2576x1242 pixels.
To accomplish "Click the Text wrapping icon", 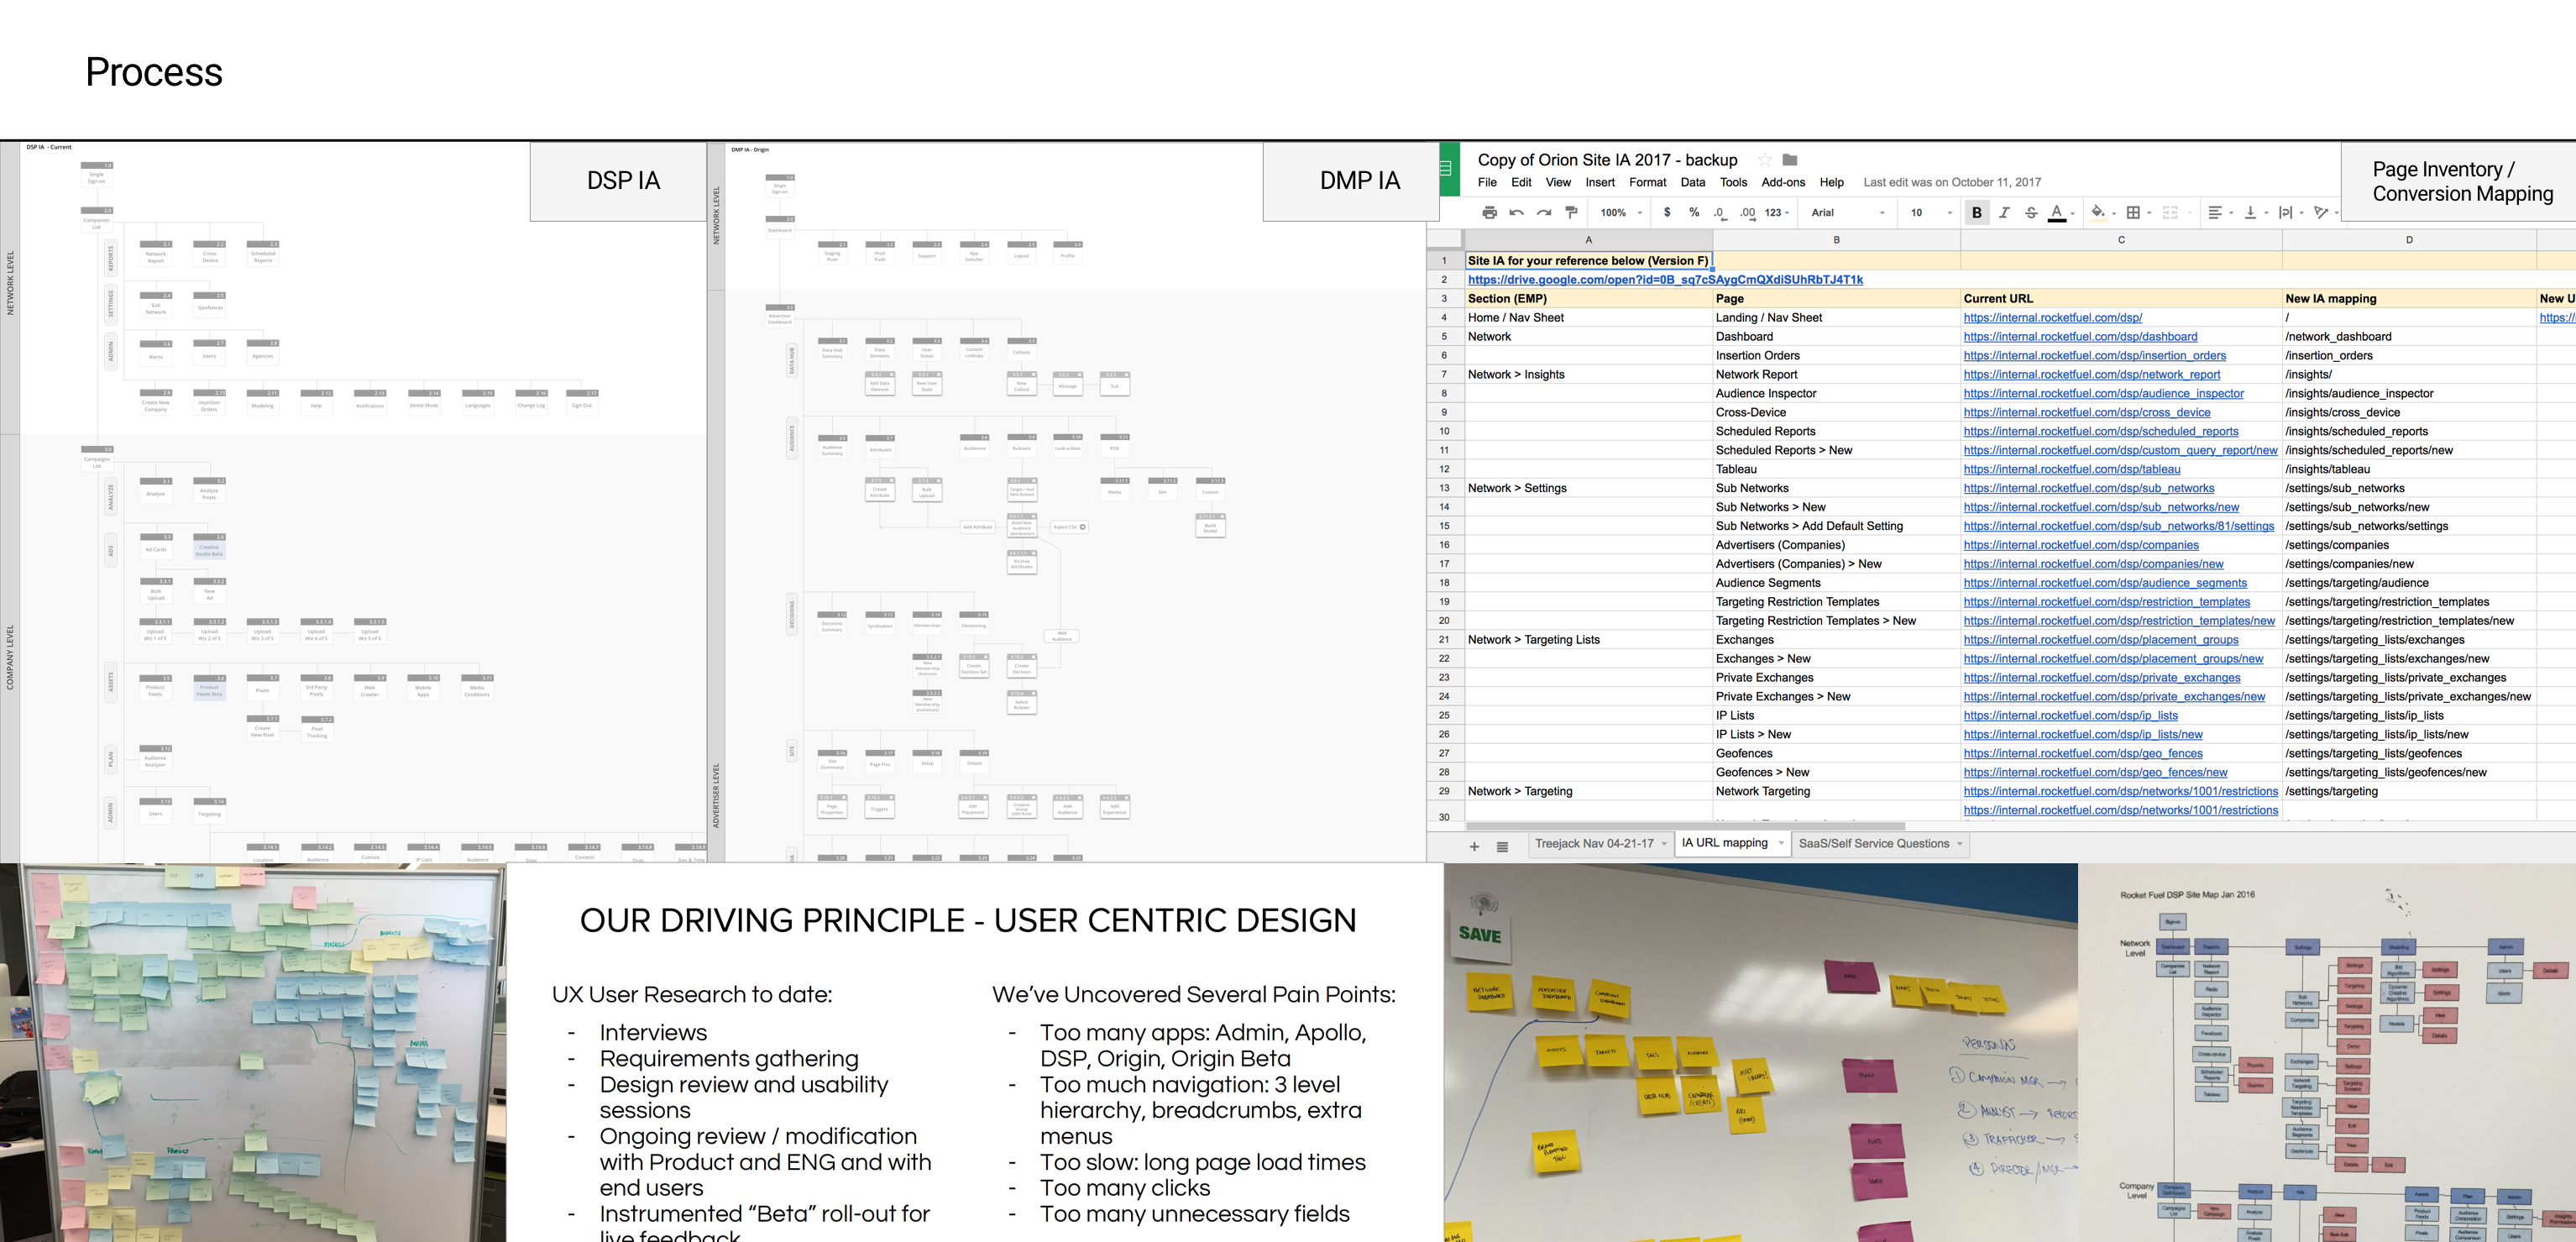I will coord(2285,212).
